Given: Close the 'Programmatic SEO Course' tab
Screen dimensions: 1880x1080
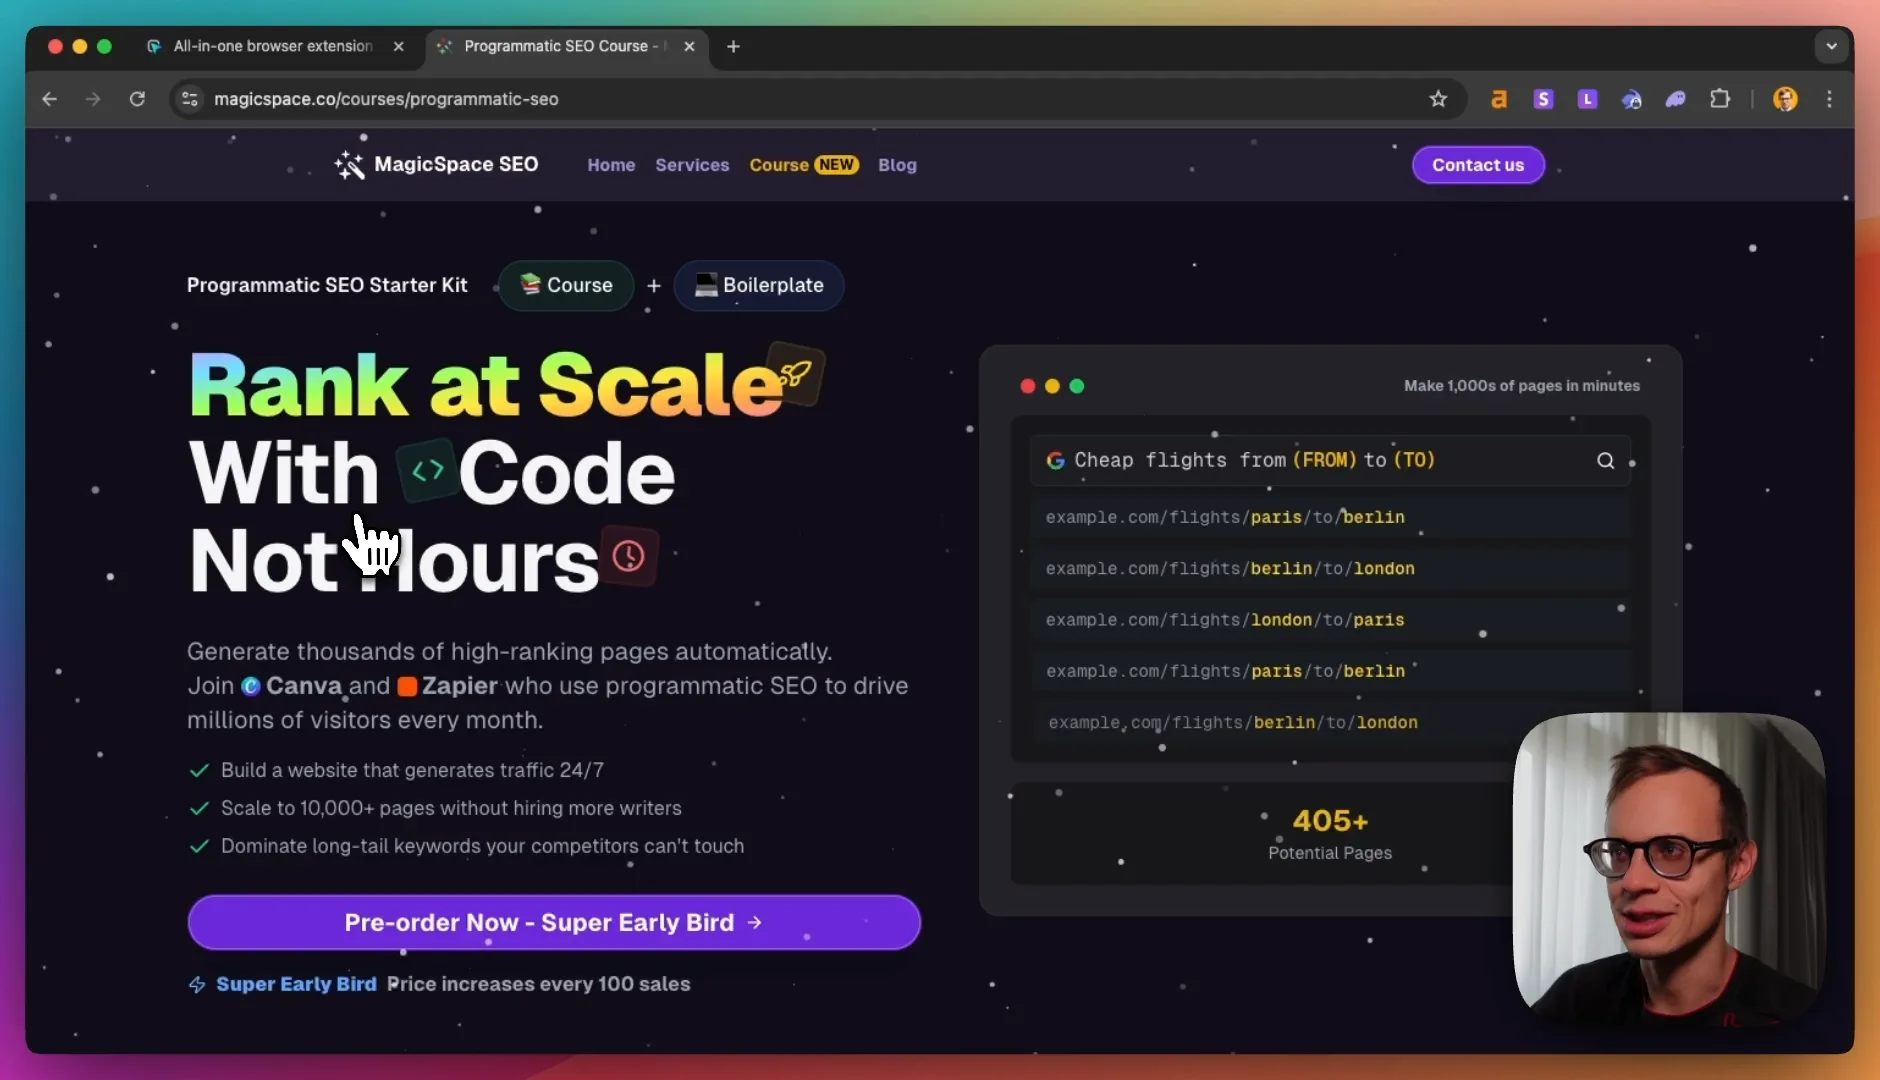Looking at the screenshot, I should pos(689,46).
